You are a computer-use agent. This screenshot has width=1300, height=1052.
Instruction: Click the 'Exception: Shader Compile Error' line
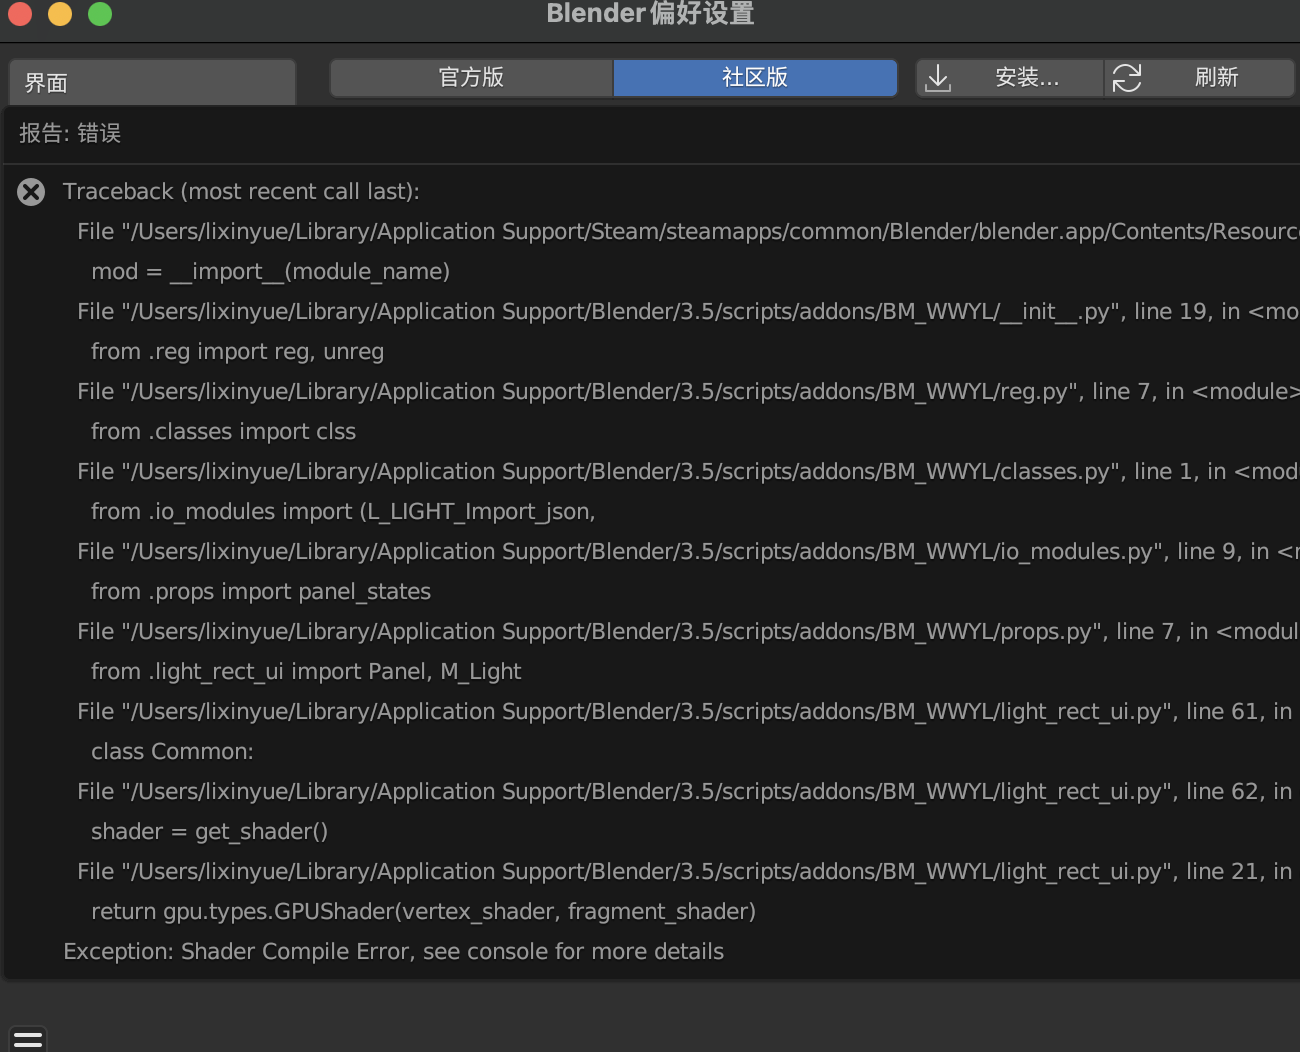(393, 951)
